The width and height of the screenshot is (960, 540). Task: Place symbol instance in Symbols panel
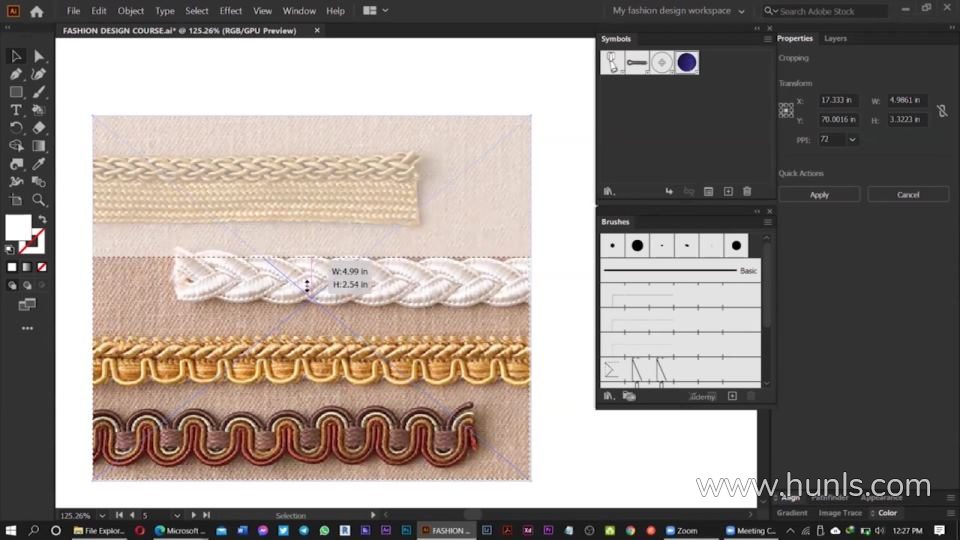(x=669, y=192)
